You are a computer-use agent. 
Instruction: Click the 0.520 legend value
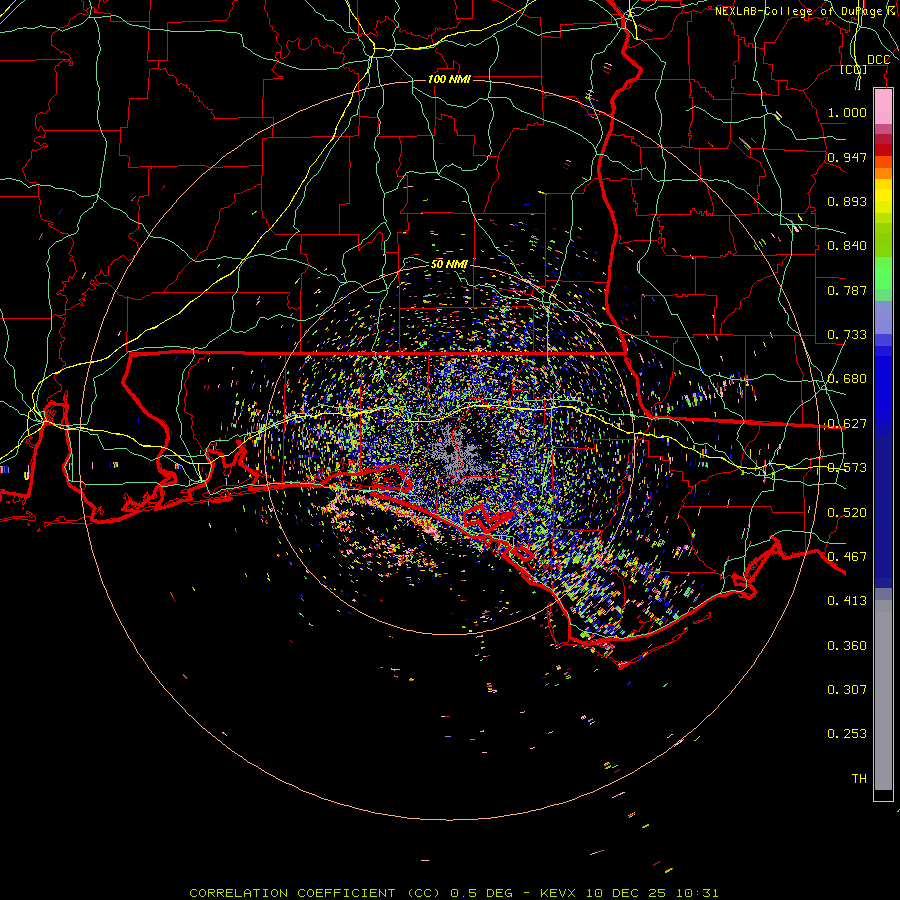click(847, 513)
